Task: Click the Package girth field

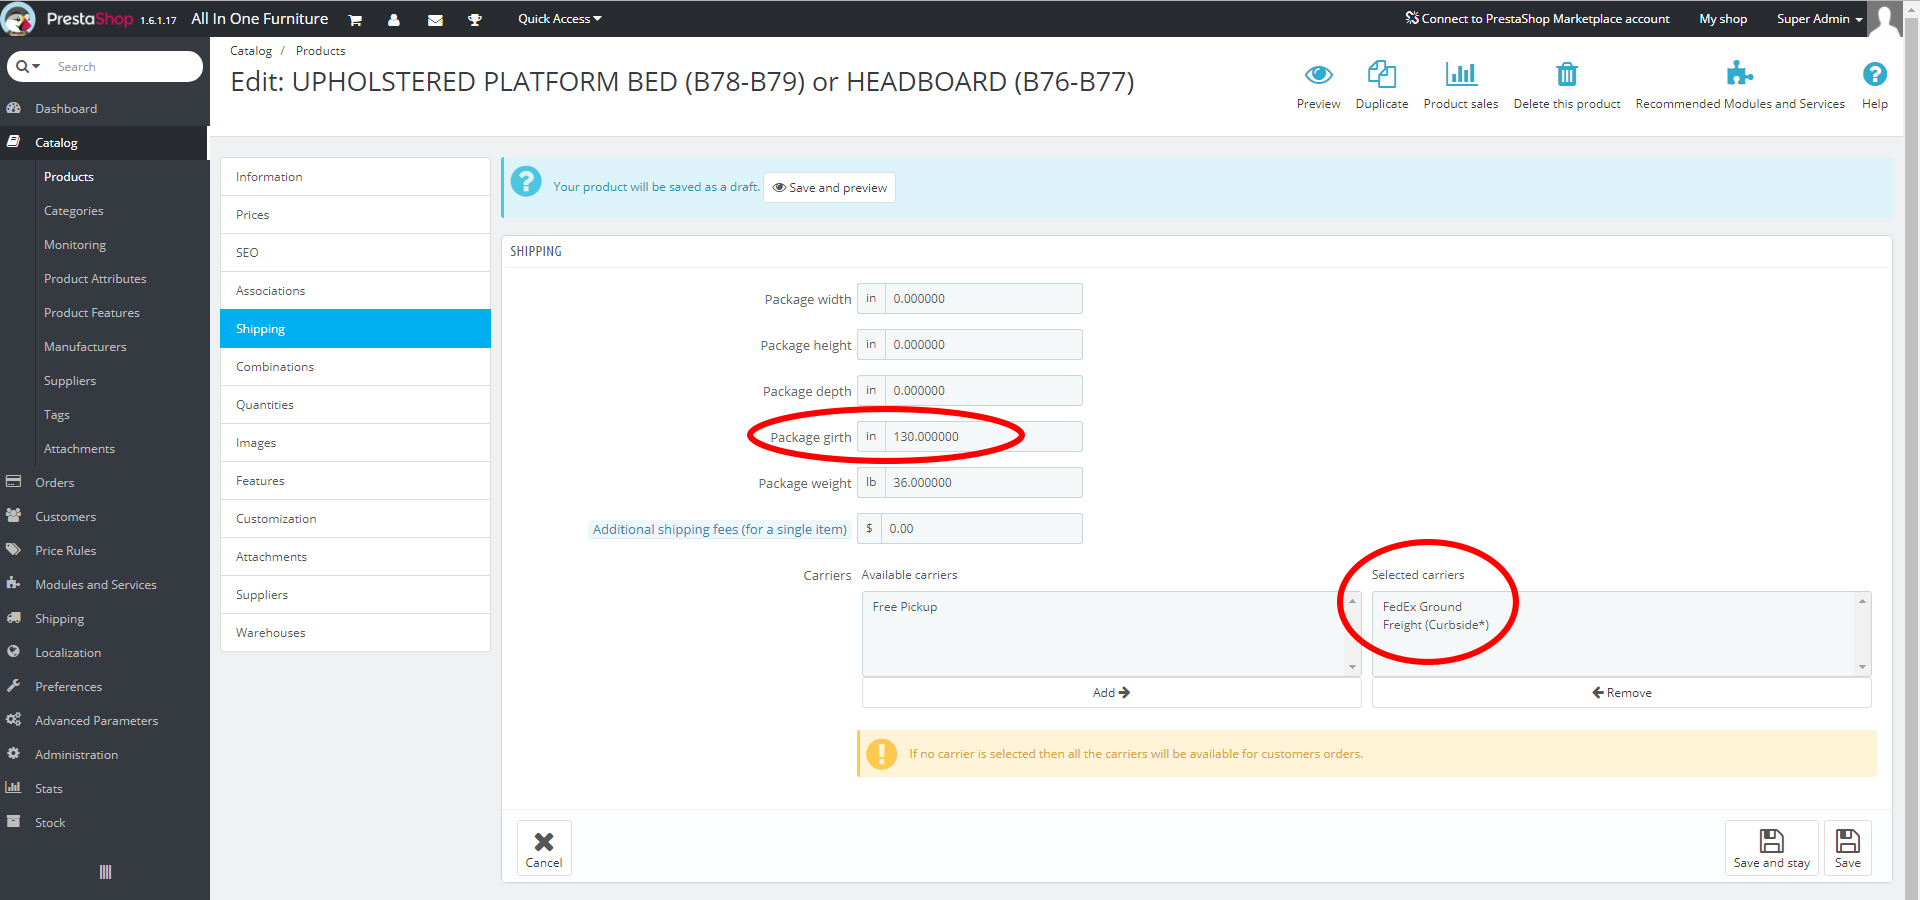Action: pyautogui.click(x=983, y=437)
